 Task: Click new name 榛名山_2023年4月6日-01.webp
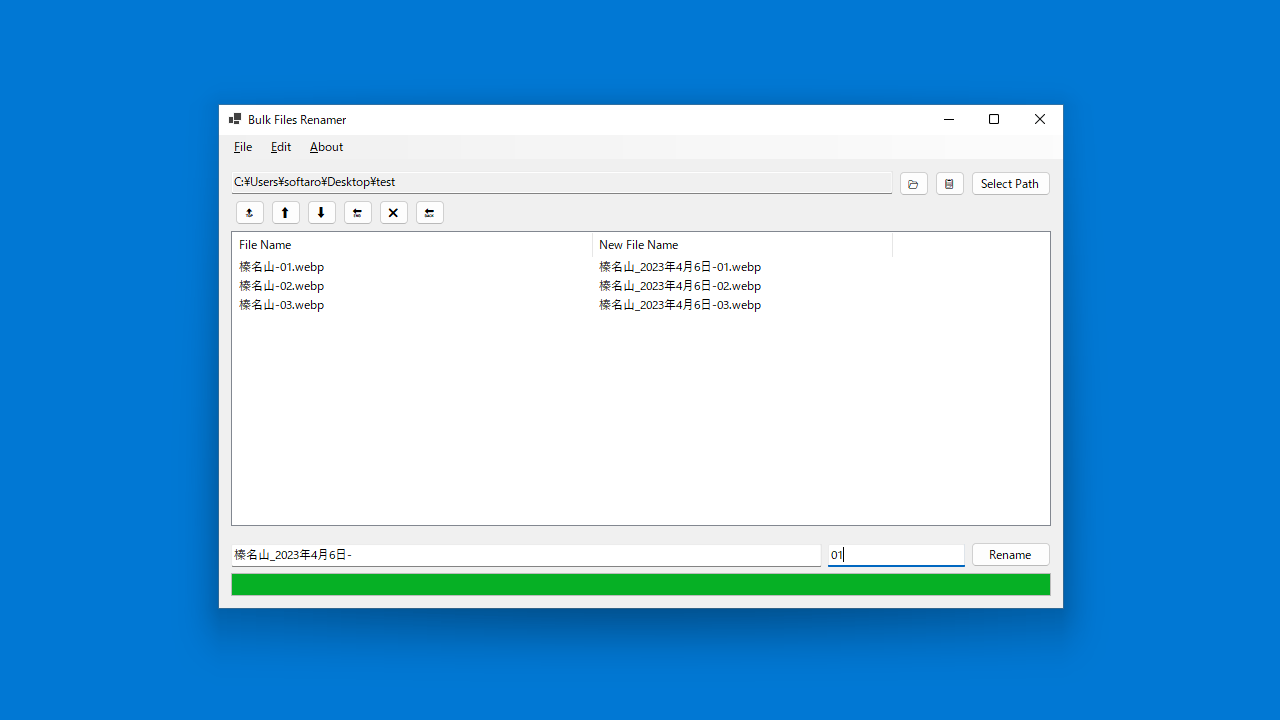coord(680,267)
